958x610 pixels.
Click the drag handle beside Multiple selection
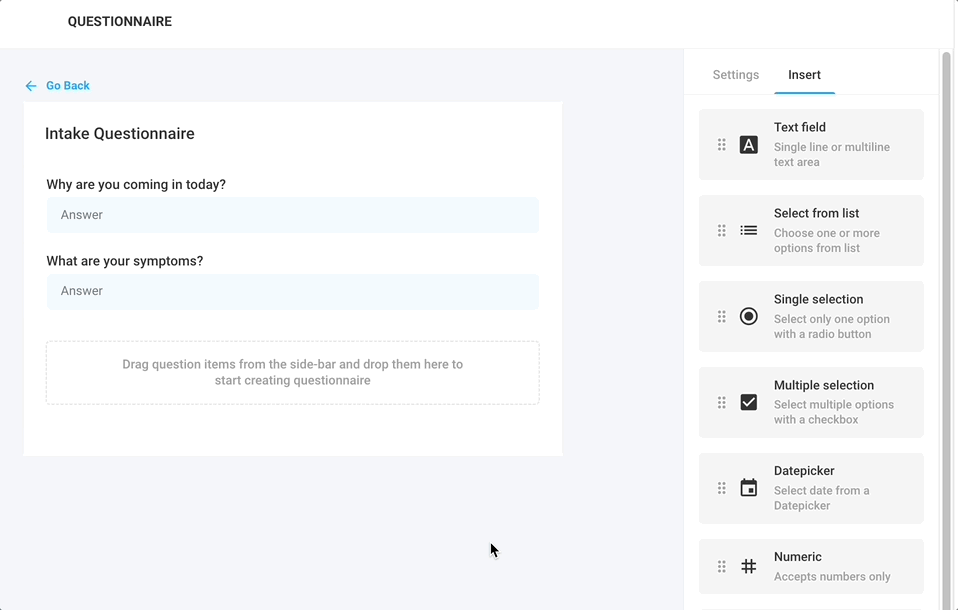(x=722, y=402)
